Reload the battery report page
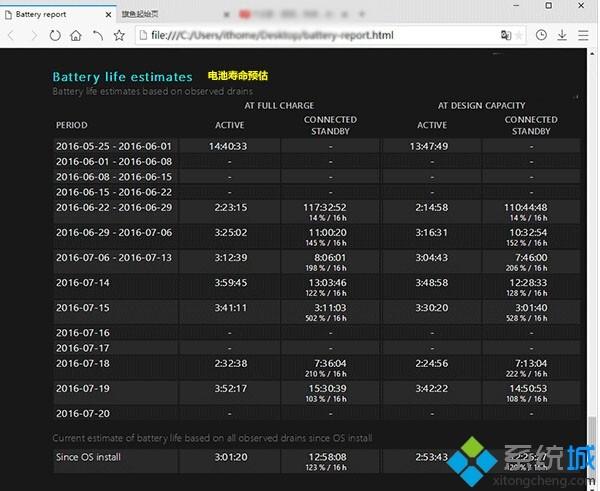This screenshot has width=600, height=491. tap(54, 35)
